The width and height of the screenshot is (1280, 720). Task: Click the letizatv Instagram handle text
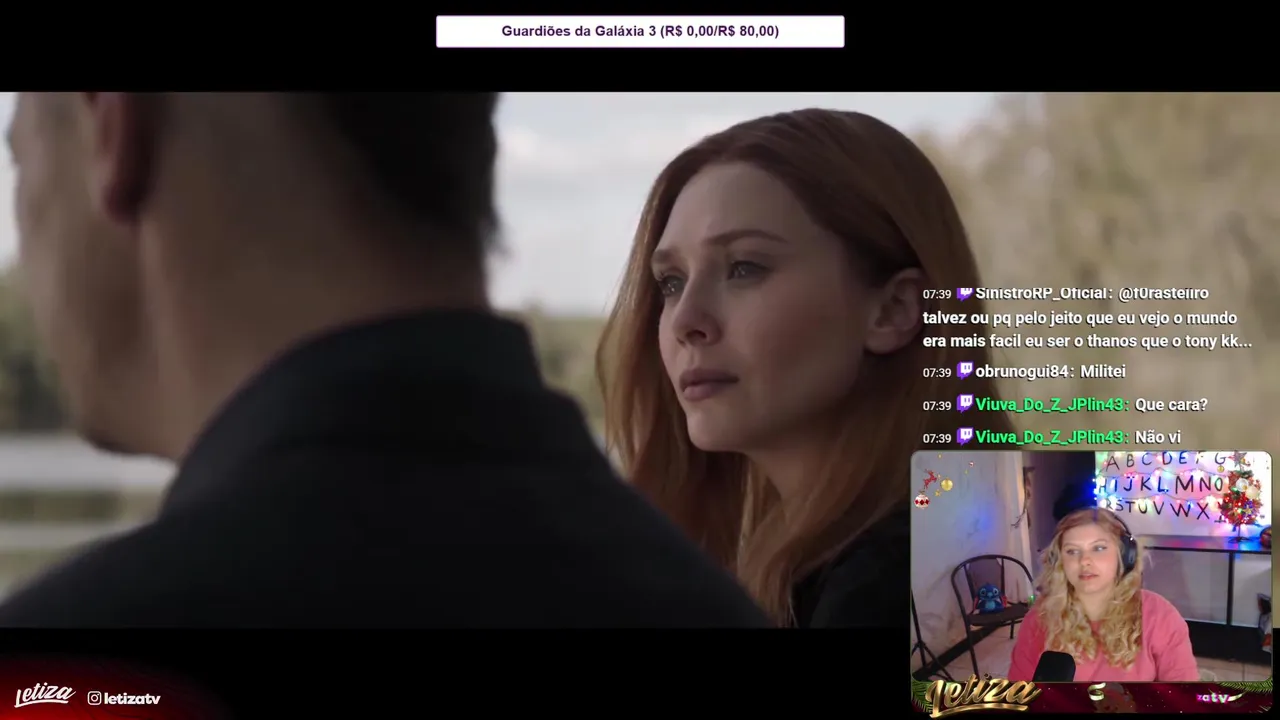[x=132, y=698]
